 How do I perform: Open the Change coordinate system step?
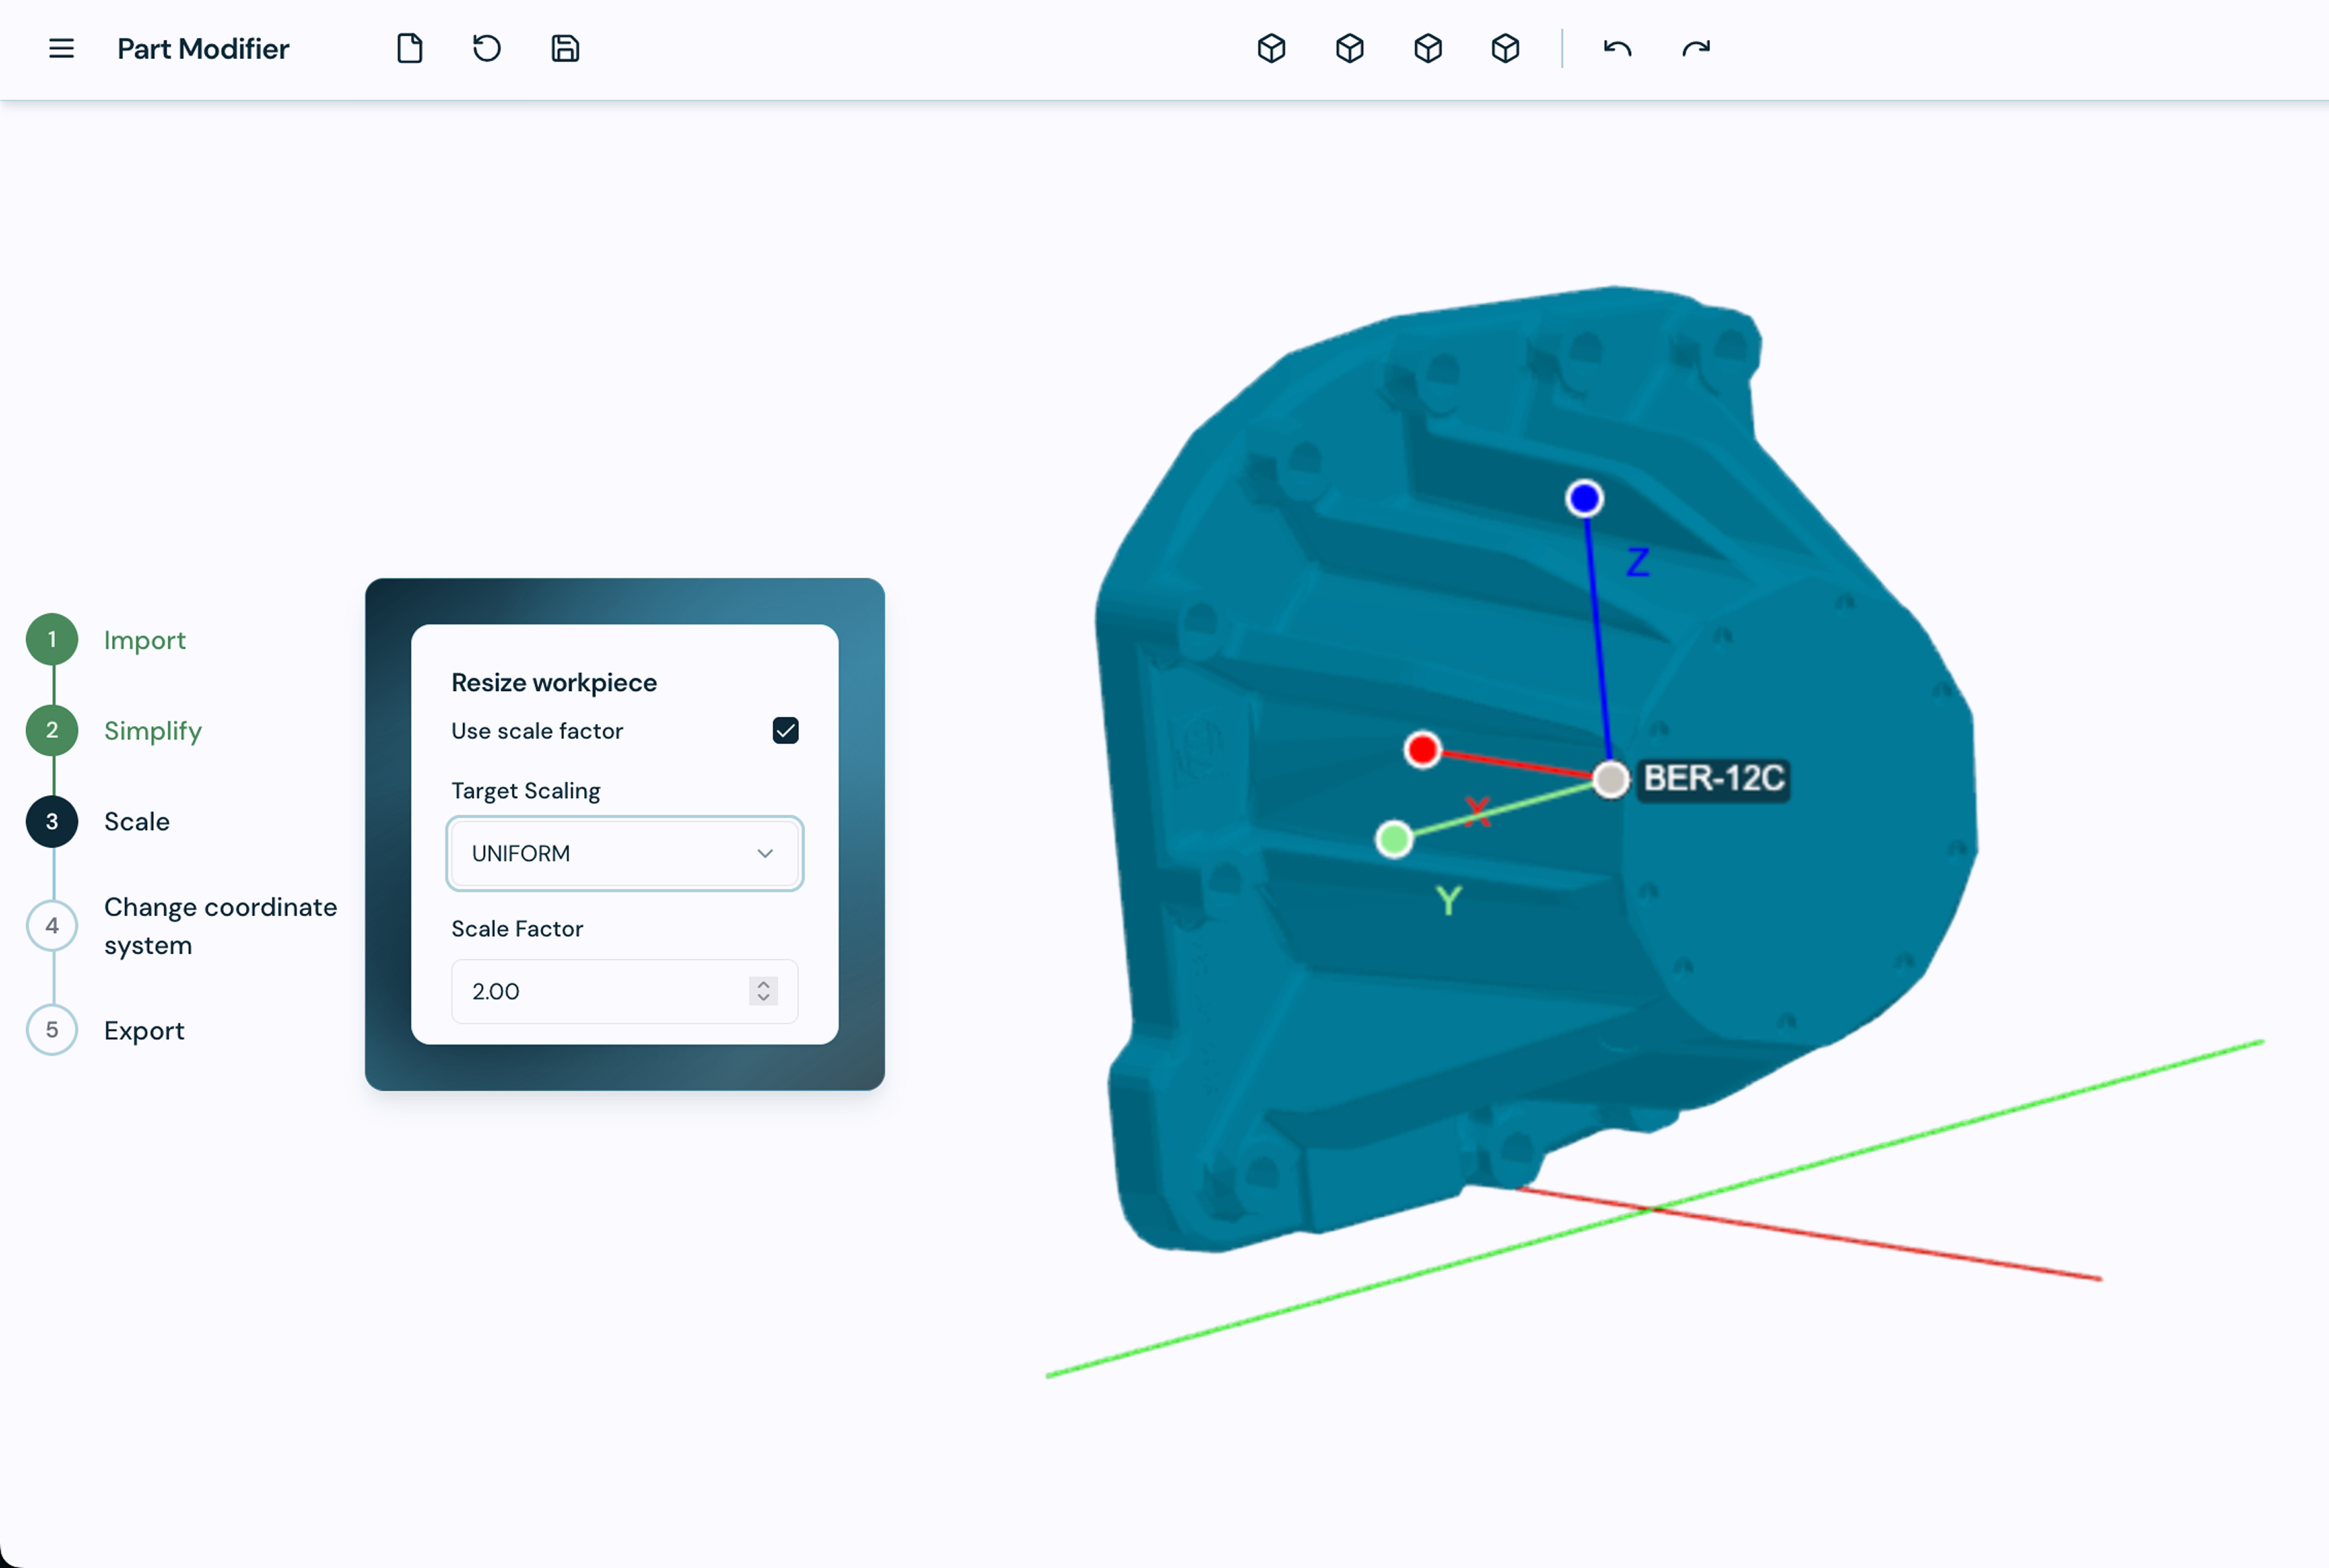220,925
